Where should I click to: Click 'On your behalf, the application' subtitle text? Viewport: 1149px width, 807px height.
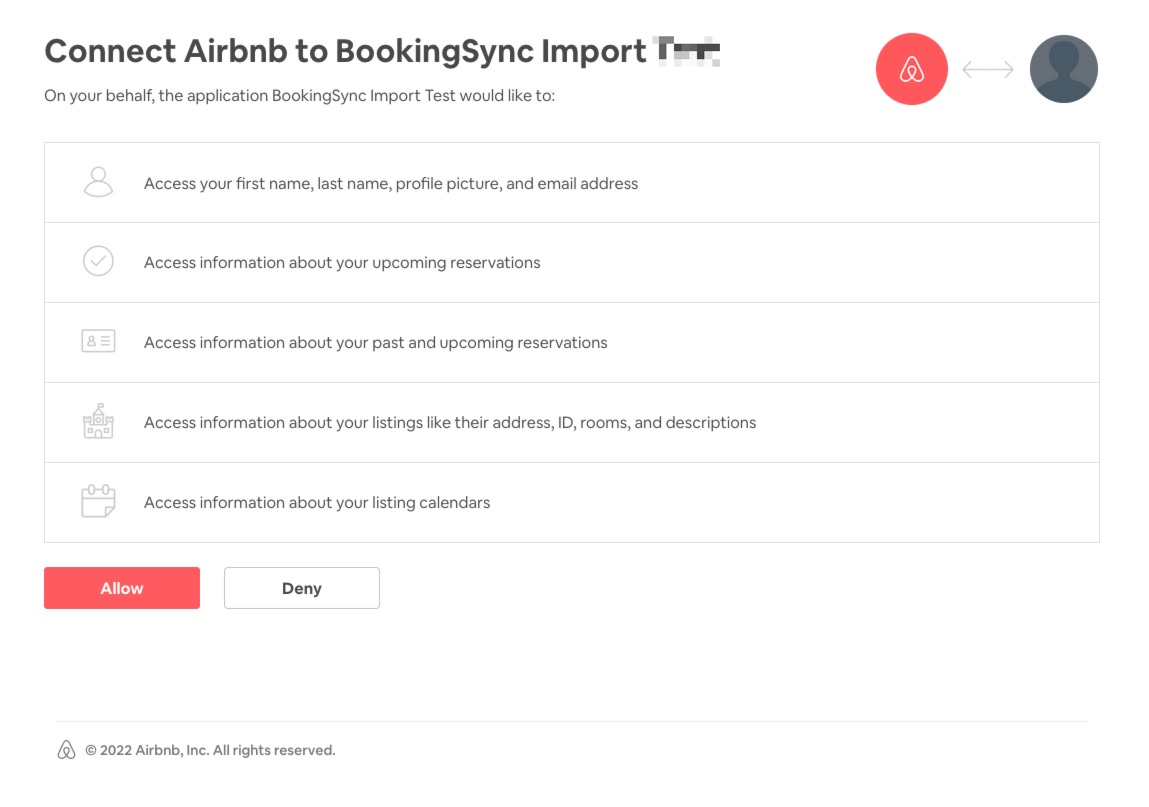155,95
